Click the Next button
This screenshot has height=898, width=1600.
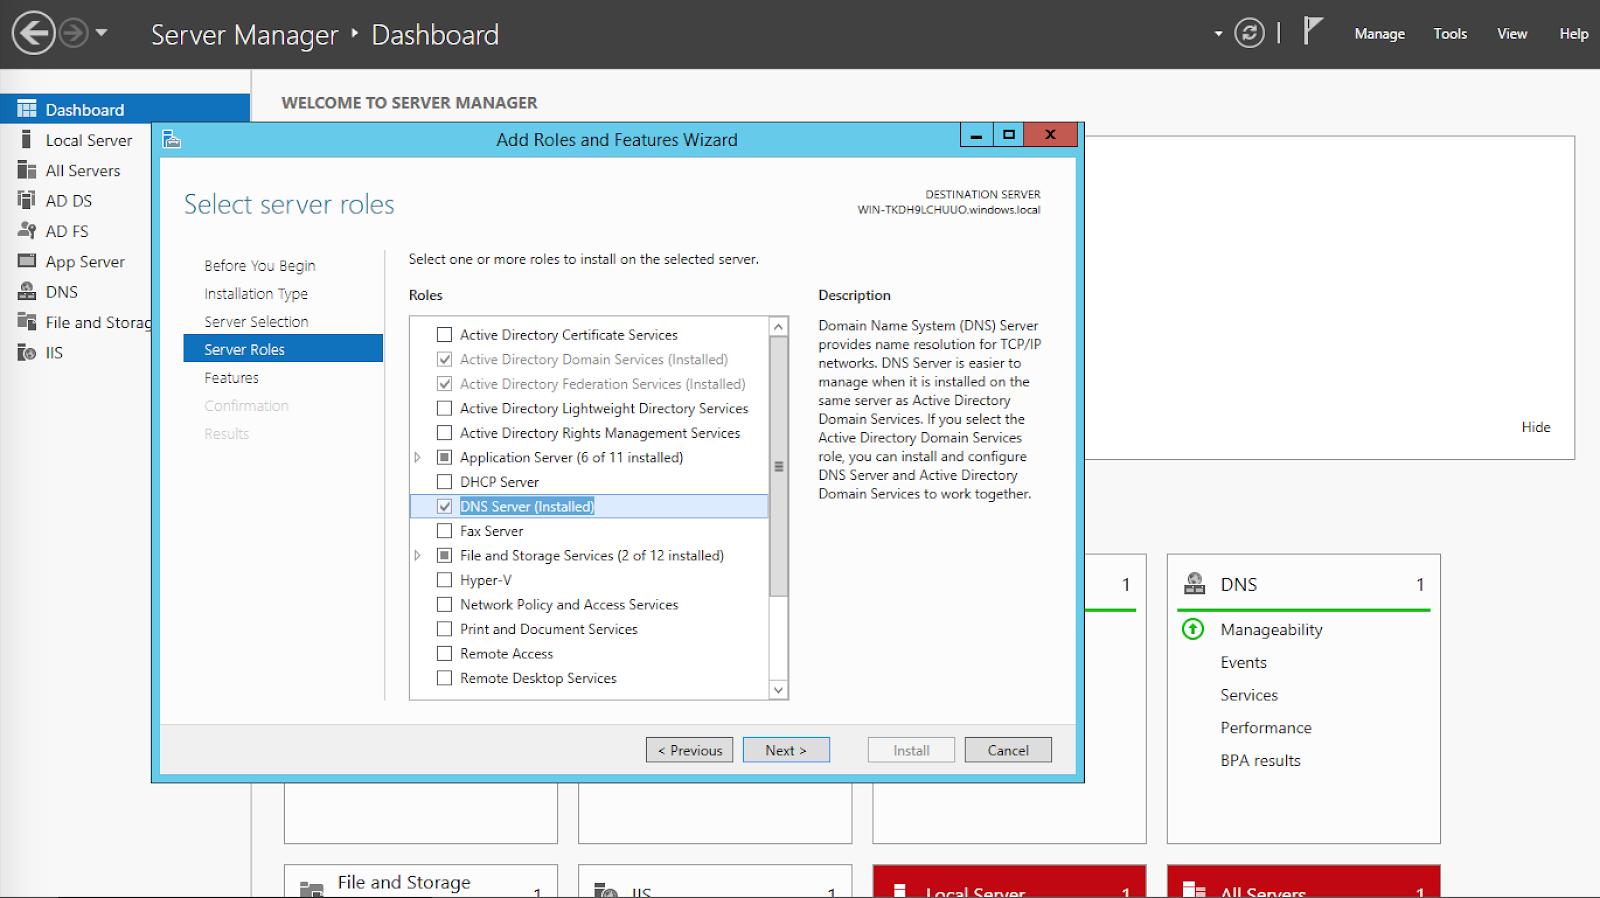(x=786, y=750)
